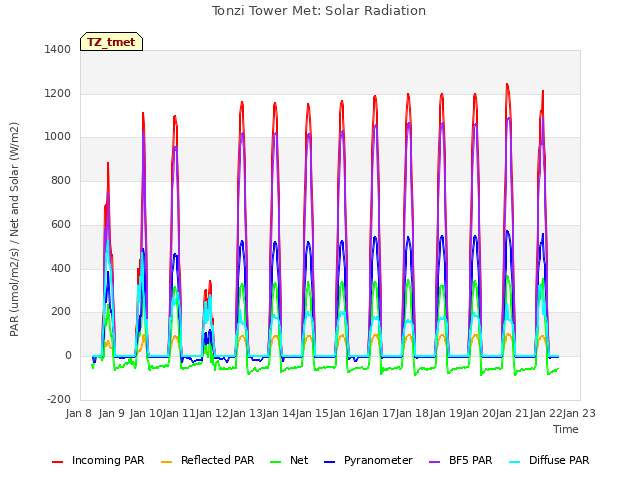Select the Reflected PAR legend label
640x480 pixels.
click(218, 460)
